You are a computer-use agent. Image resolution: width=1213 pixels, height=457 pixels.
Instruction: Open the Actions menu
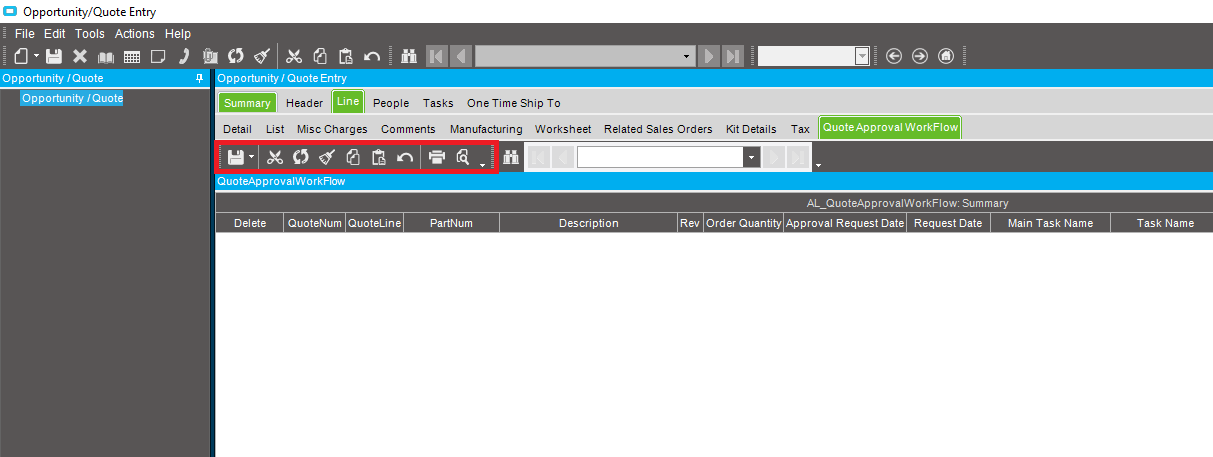tap(135, 33)
